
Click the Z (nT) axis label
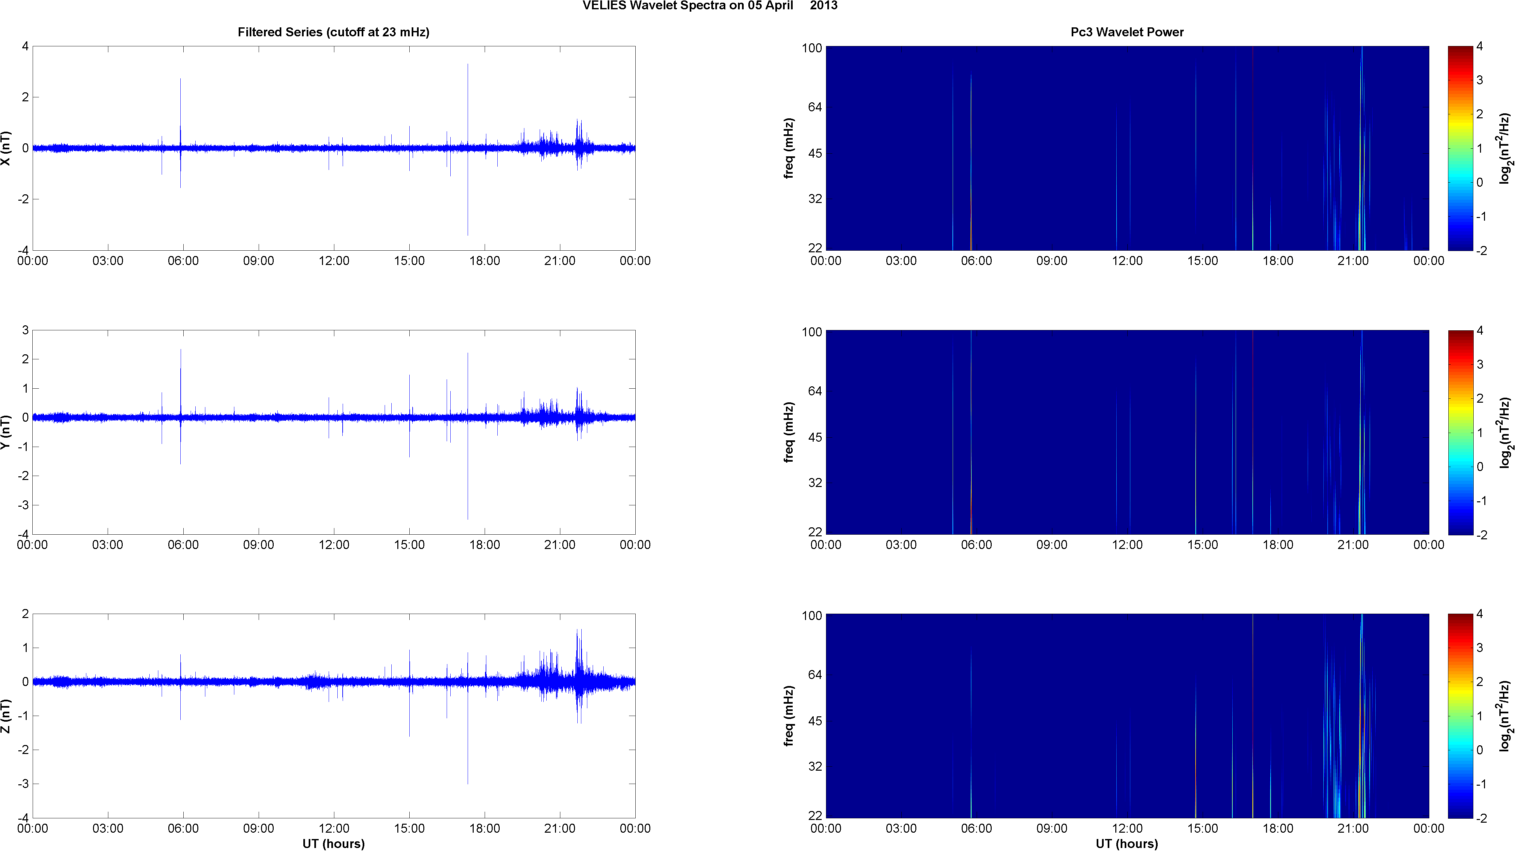pyautogui.click(x=8, y=716)
